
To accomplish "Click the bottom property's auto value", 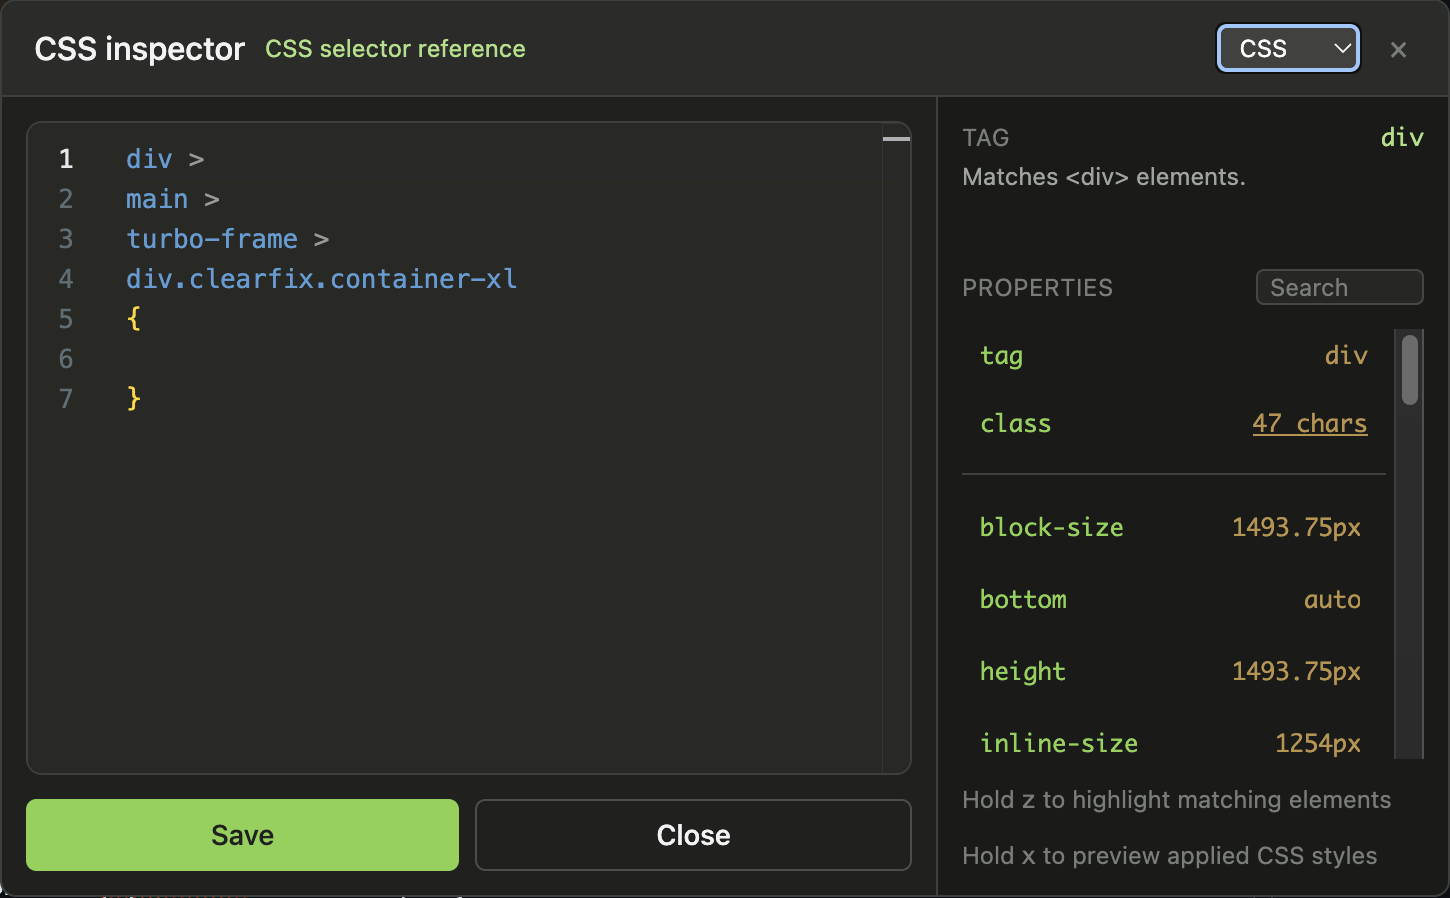I will tap(1332, 600).
